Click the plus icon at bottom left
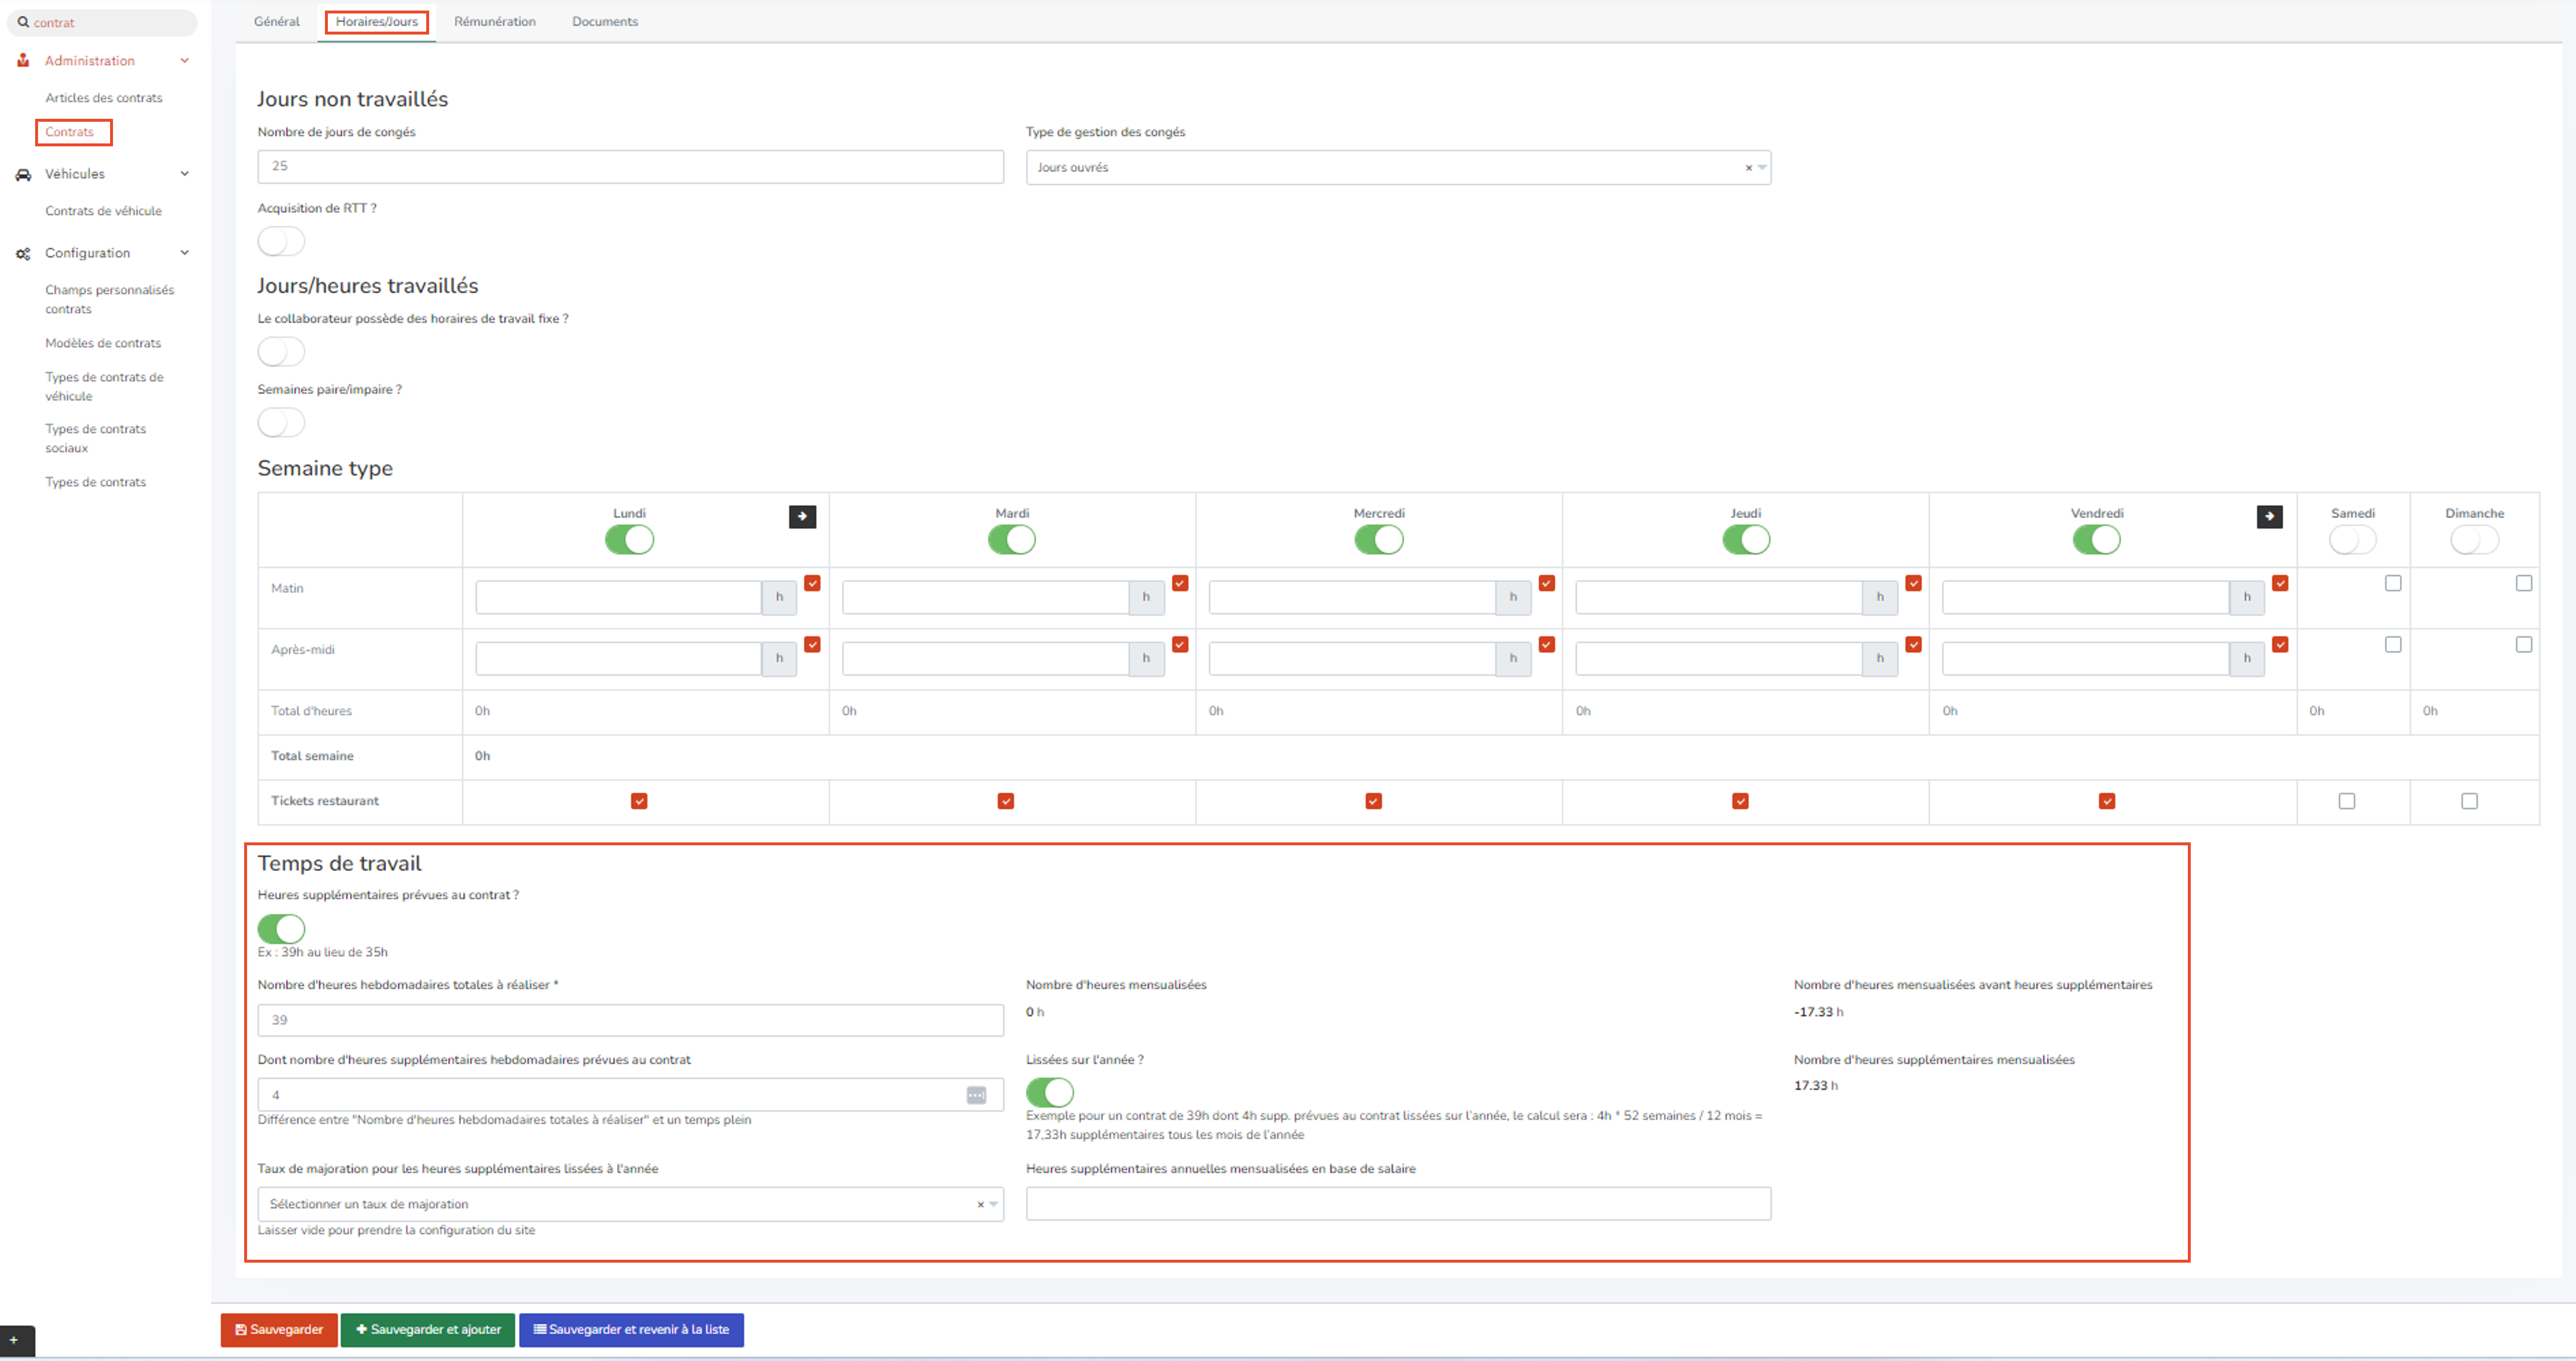This screenshot has width=2576, height=1361. click(13, 1340)
